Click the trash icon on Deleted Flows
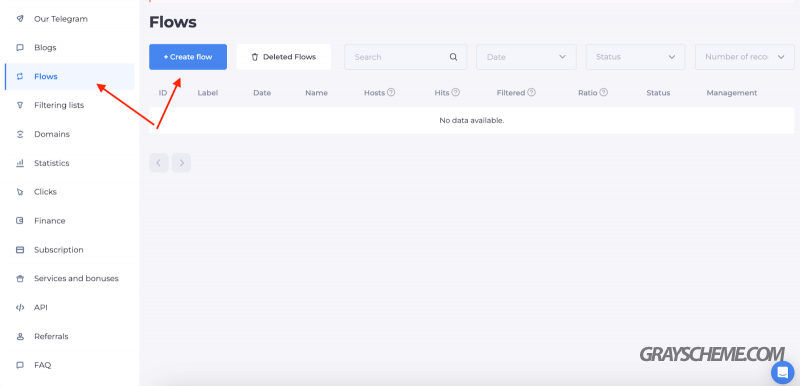Screen dimensions: 800x386 [x=255, y=57]
